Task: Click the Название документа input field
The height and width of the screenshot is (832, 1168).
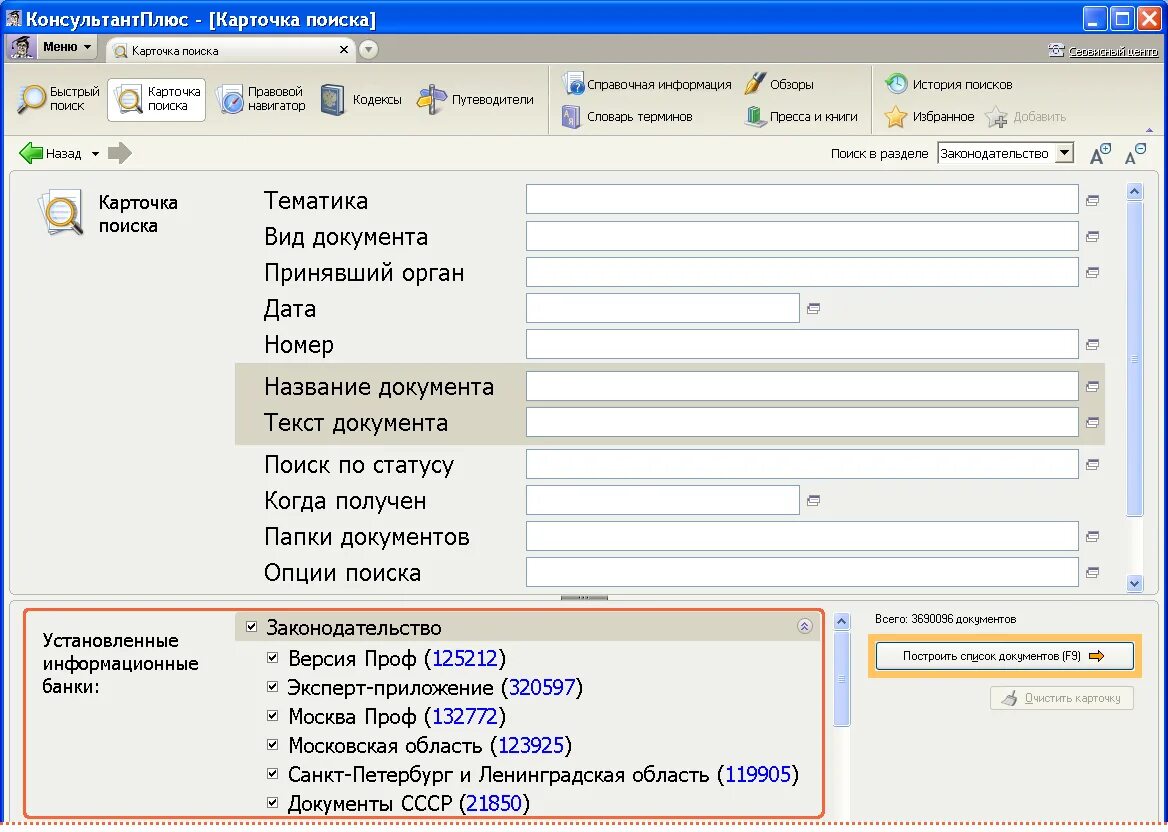Action: point(802,386)
